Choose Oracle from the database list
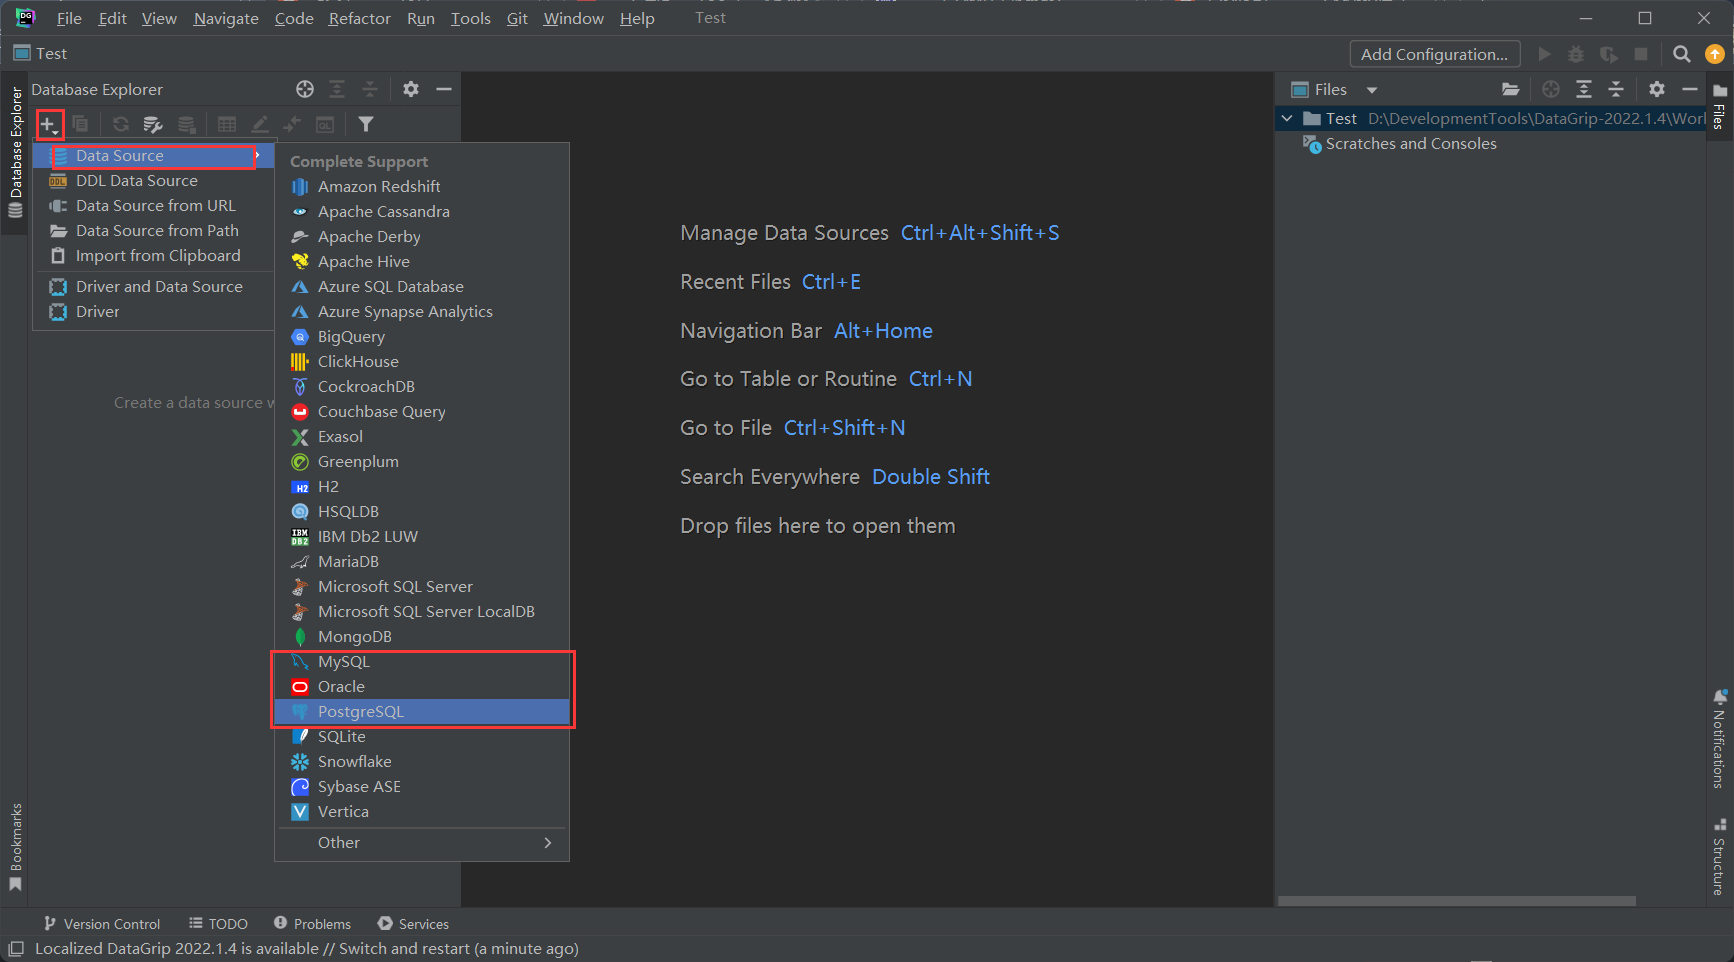Image resolution: width=1734 pixels, height=962 pixels. [422, 687]
